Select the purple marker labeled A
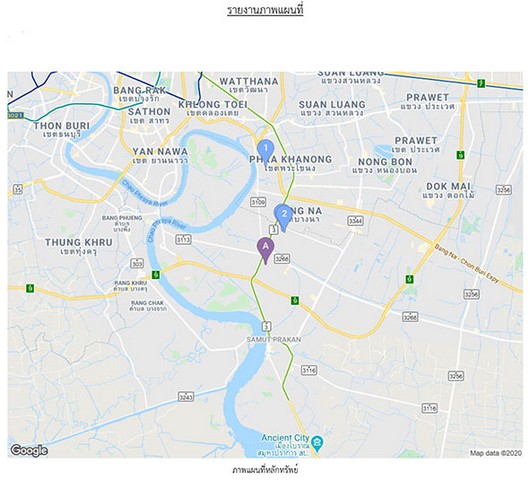Screen dimensions: 530x480 (266, 250)
